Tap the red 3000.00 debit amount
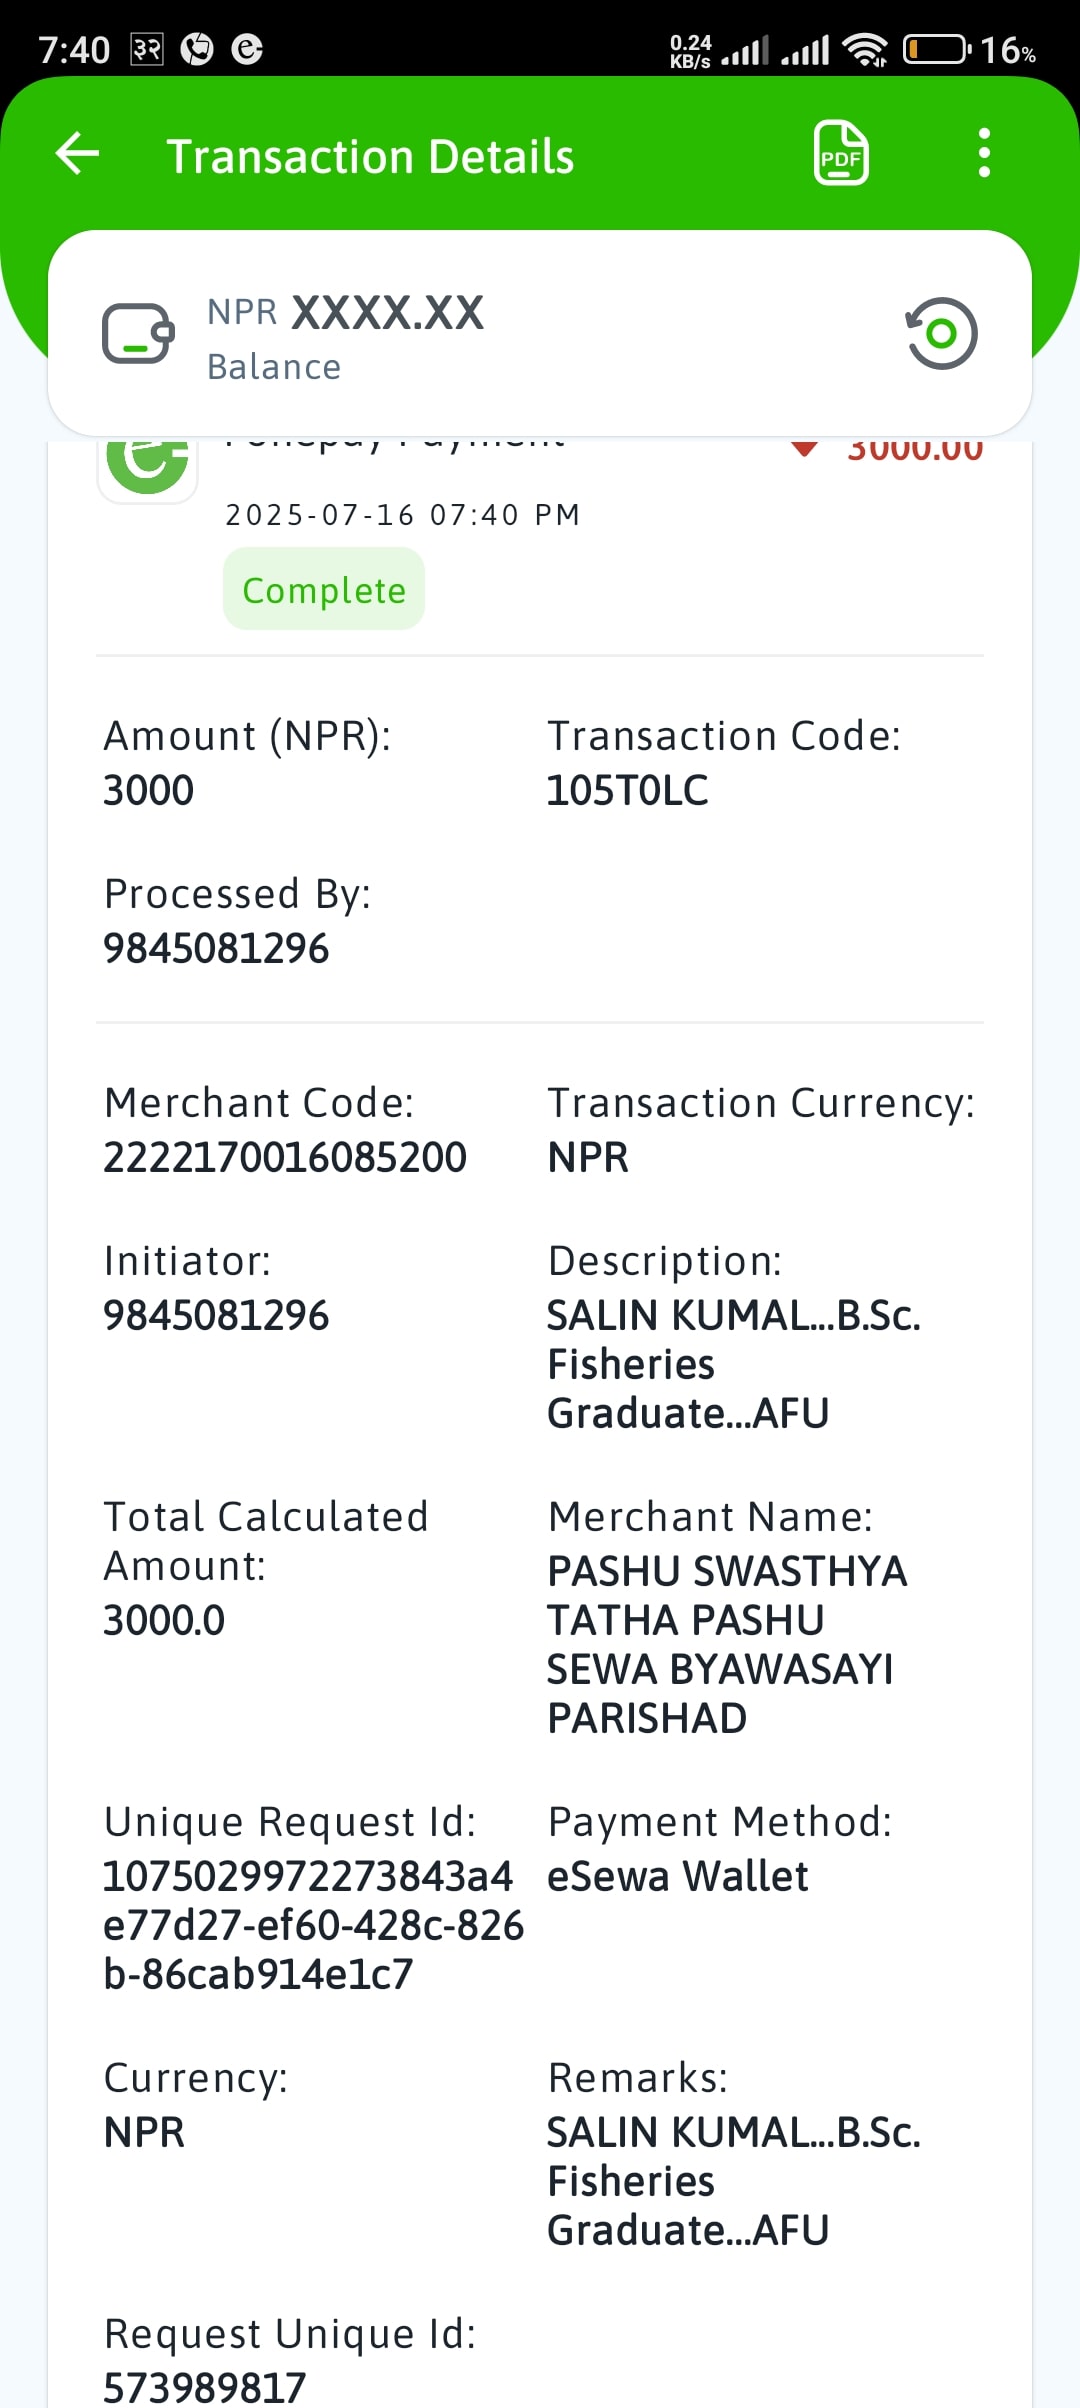1080x2408 pixels. (915, 449)
